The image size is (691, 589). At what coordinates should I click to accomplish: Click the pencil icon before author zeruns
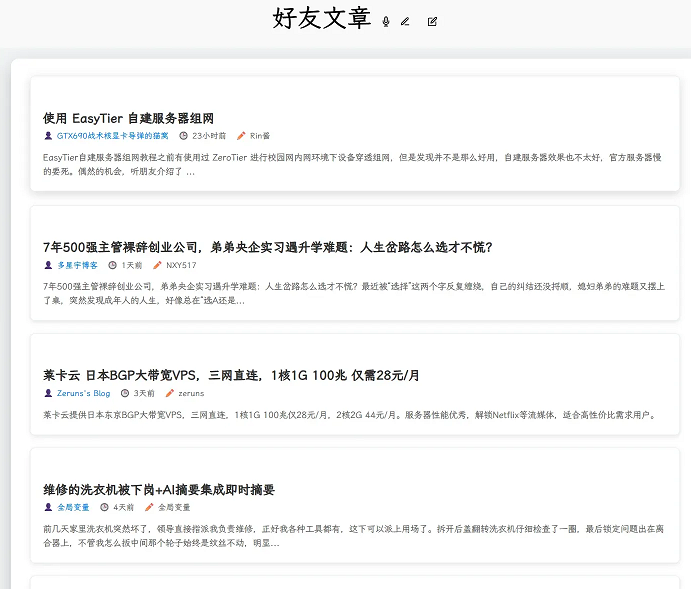169,393
